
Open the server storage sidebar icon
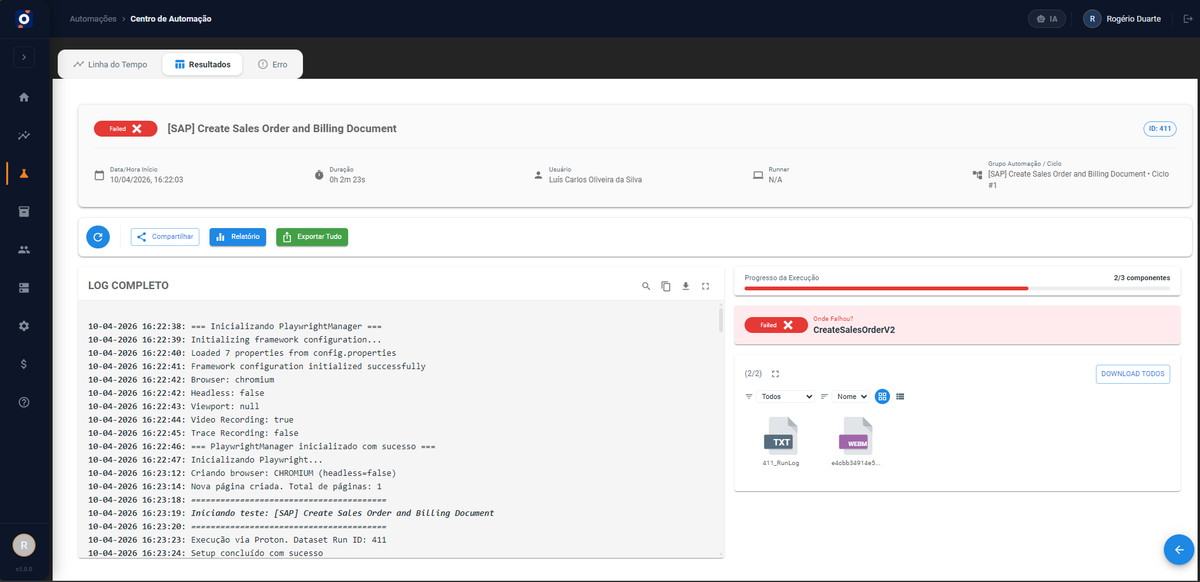pos(24,288)
